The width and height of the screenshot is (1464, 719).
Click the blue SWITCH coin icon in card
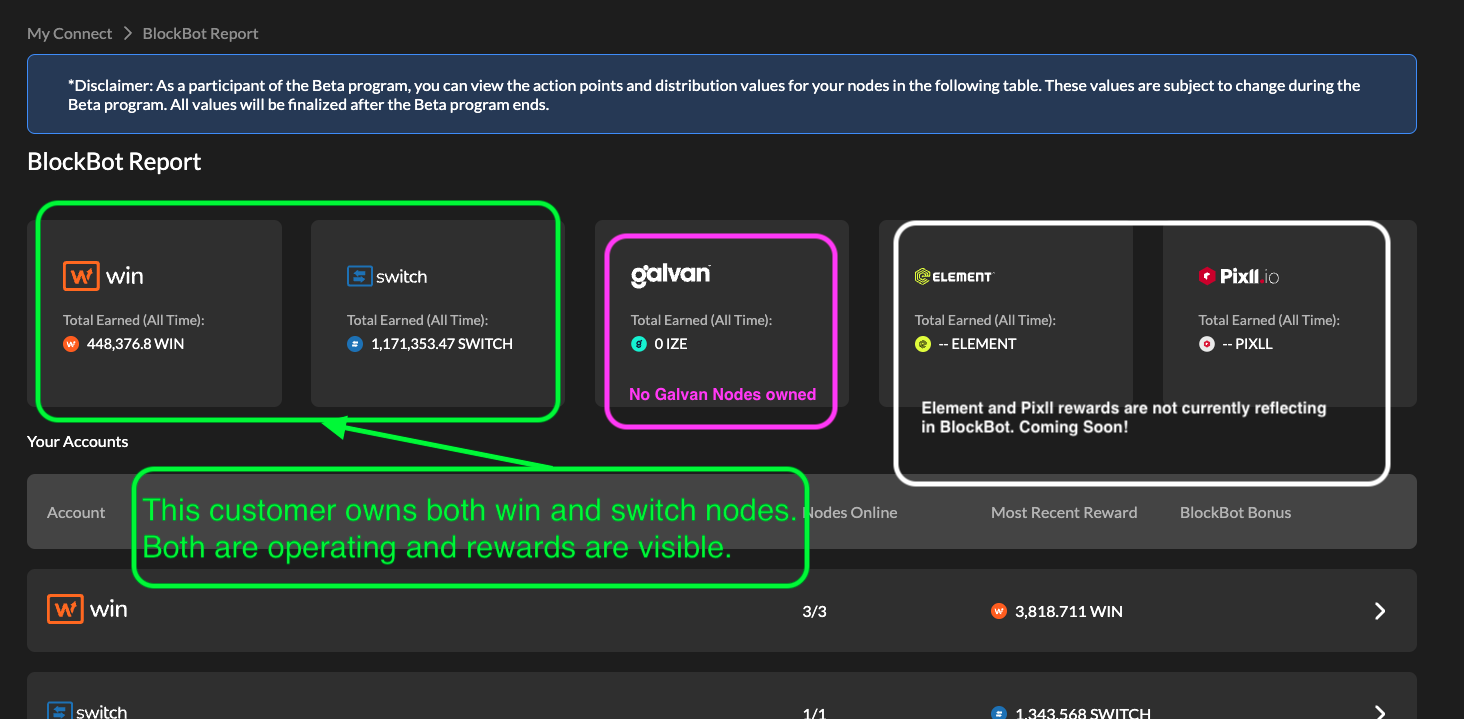tap(355, 344)
